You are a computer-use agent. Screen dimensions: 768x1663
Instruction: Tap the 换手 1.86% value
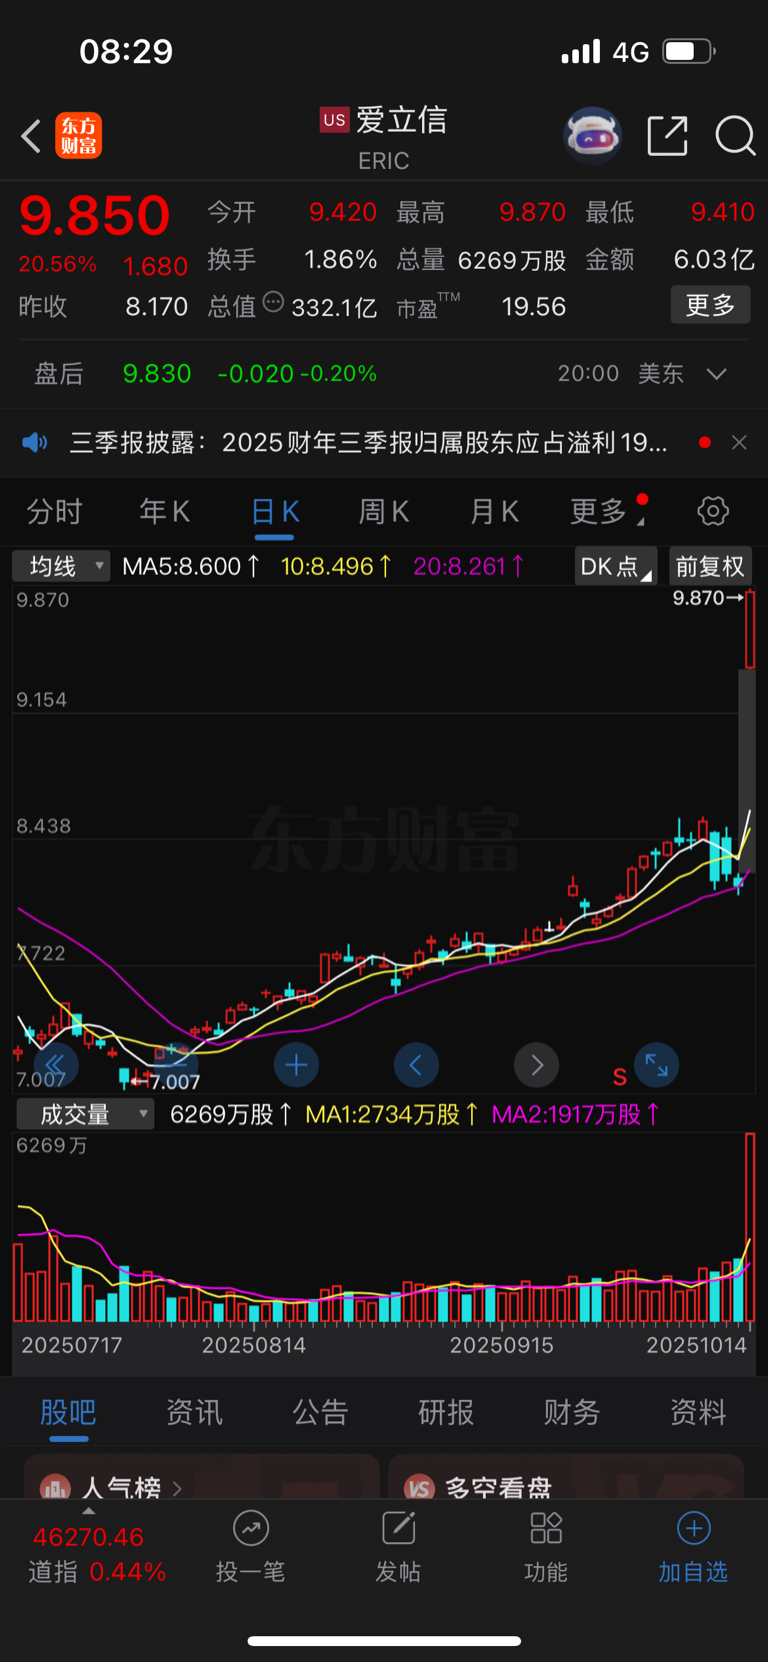click(340, 260)
